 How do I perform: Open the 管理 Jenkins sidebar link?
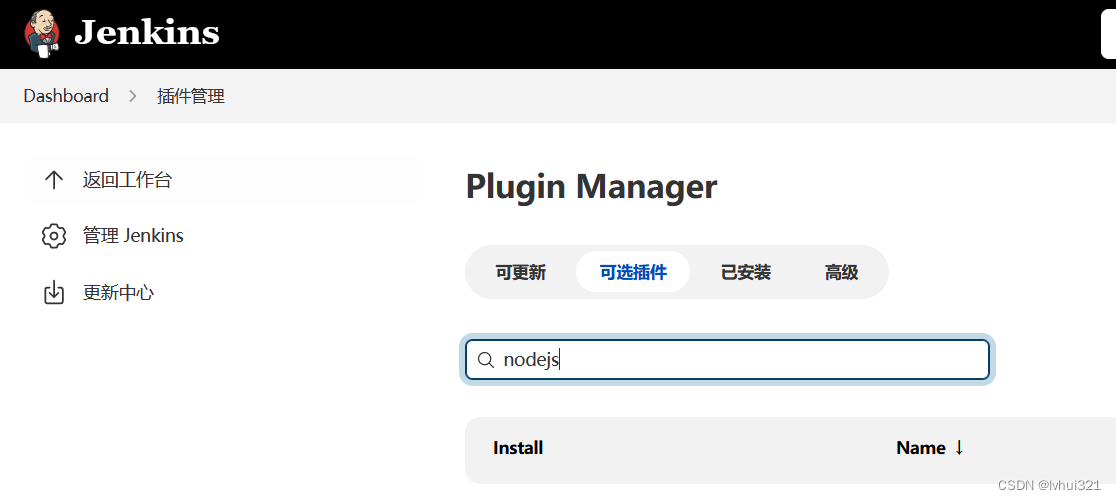pyautogui.click(x=133, y=236)
